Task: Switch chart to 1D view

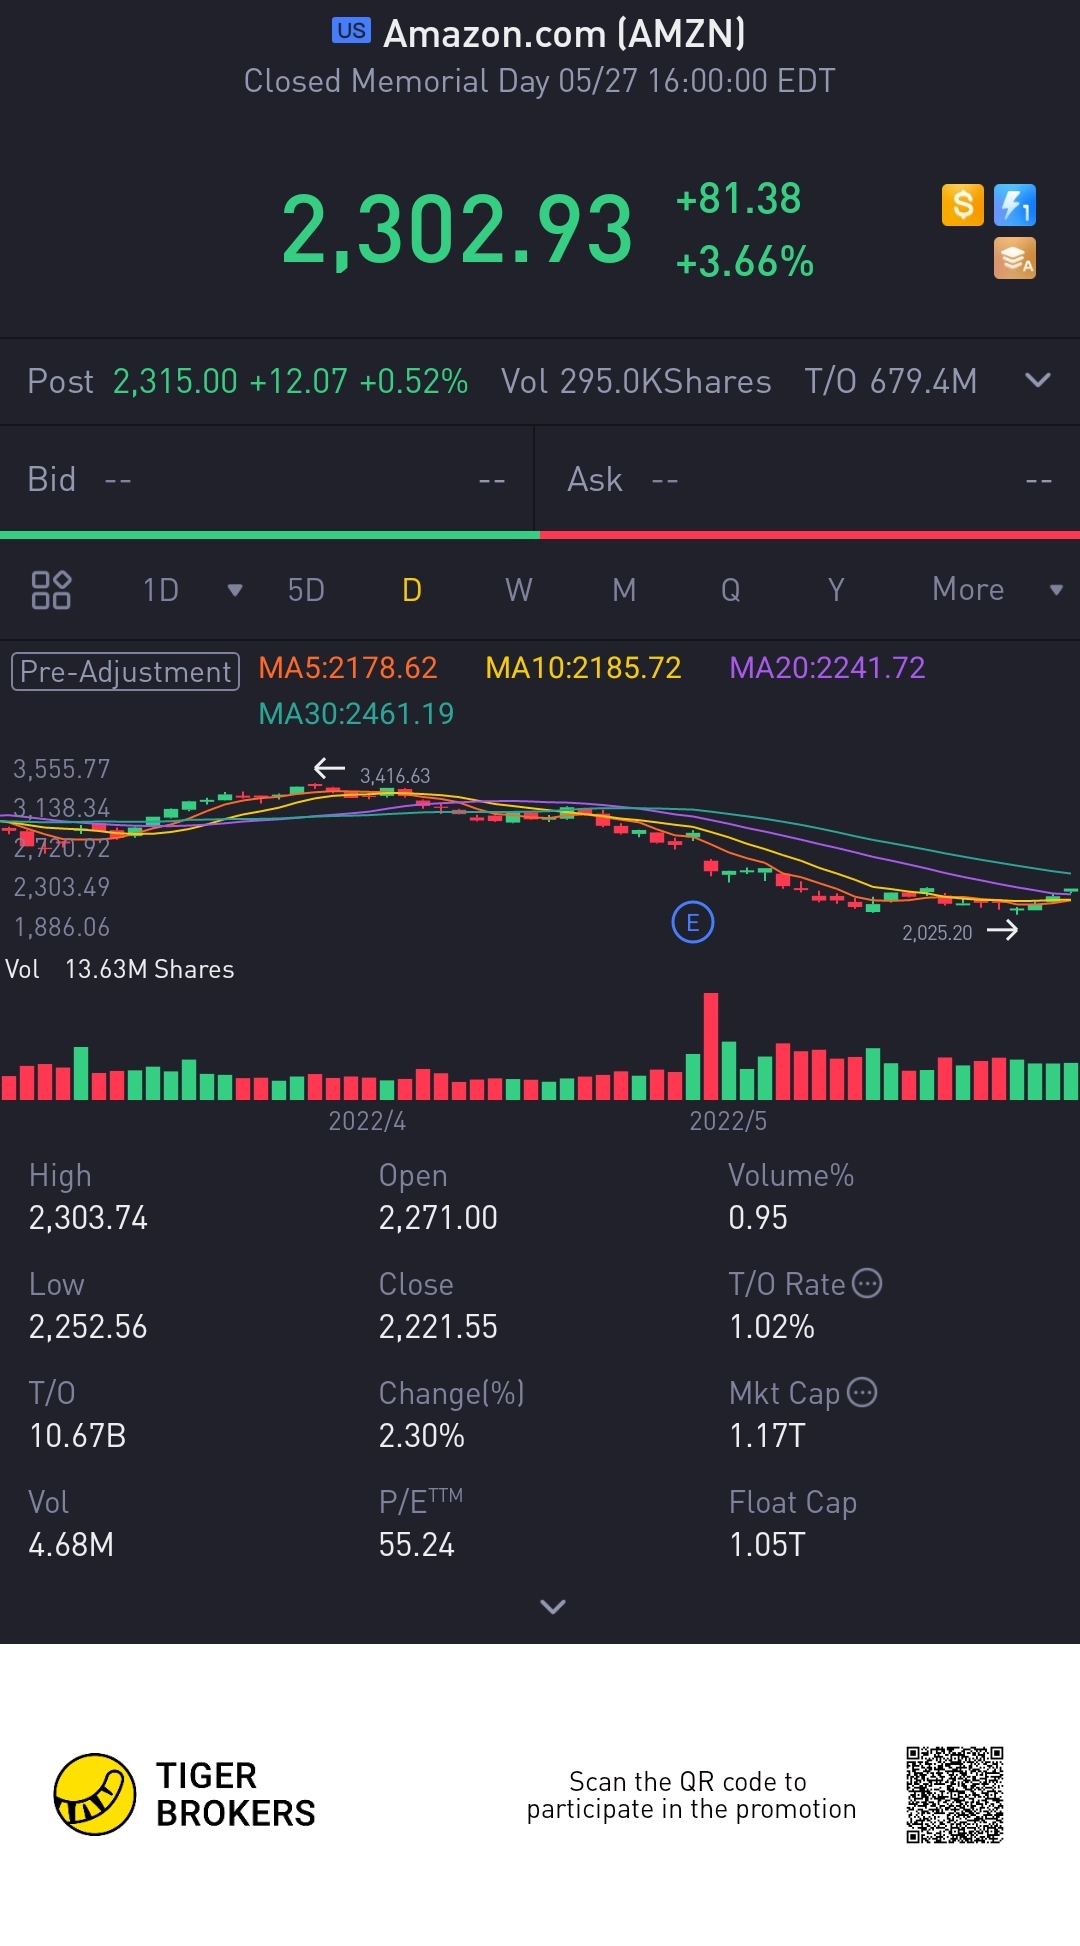Action: [161, 590]
